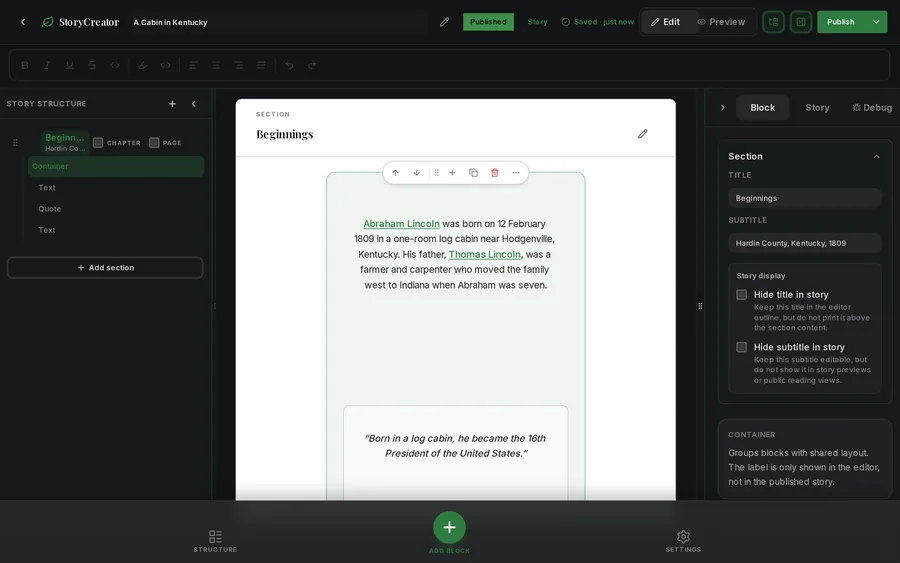
Task: Switch to Preview mode
Action: [721, 22]
